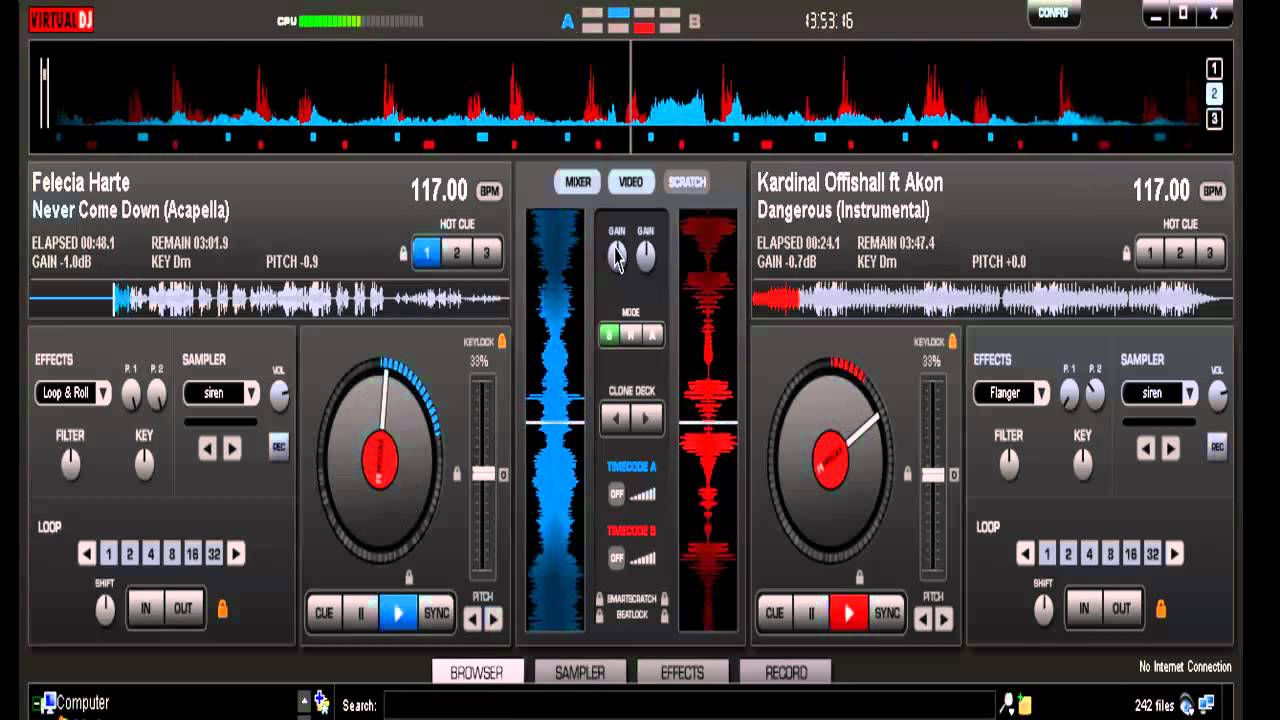Select 16-beat loop on right deck
This screenshot has width=1280, height=720.
[1131, 553]
